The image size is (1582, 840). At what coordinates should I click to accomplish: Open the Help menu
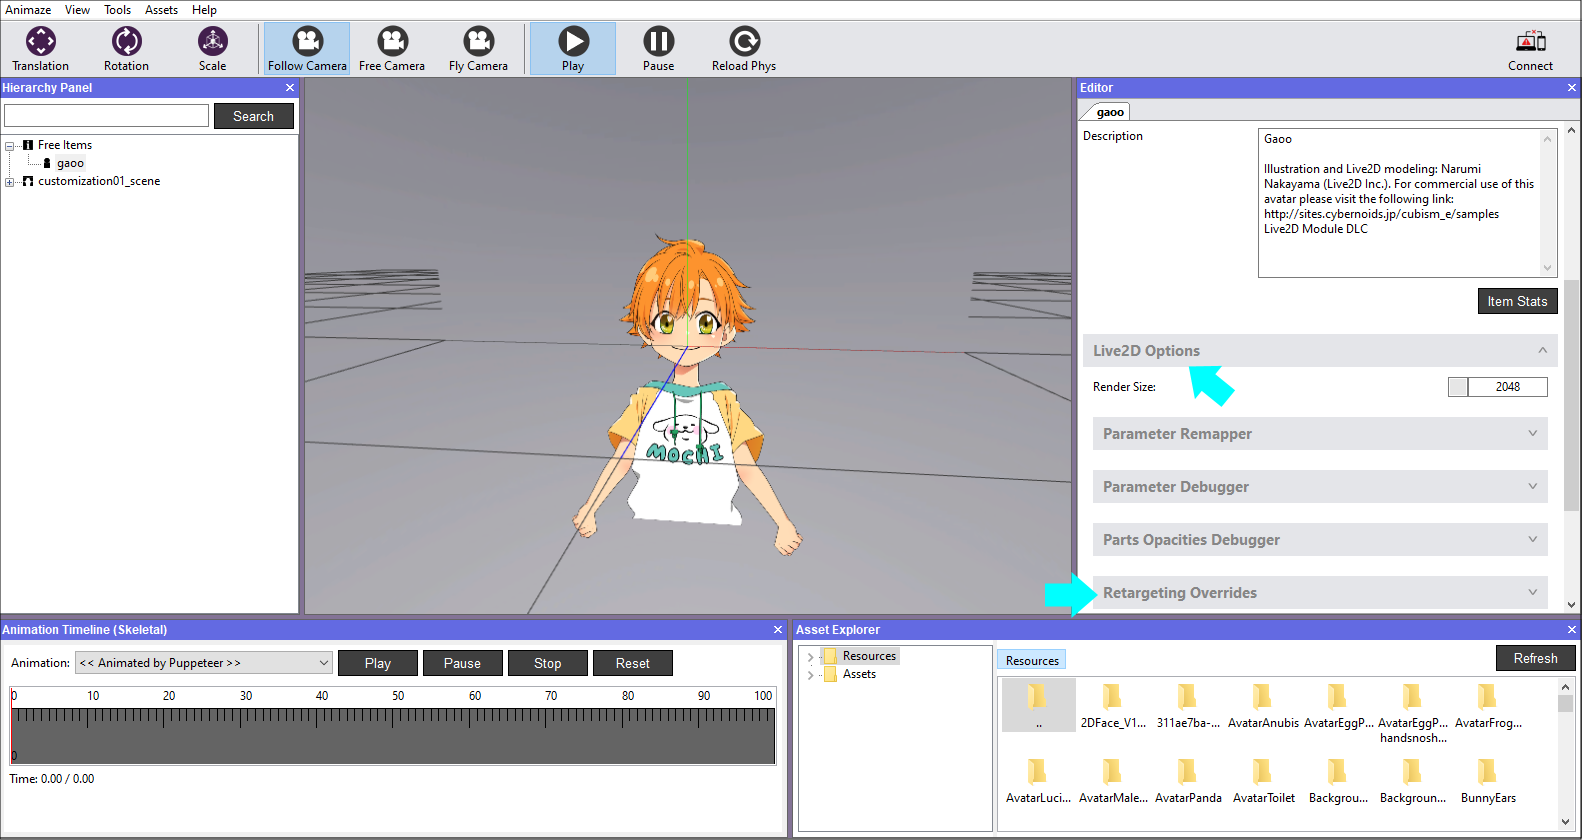coord(204,10)
